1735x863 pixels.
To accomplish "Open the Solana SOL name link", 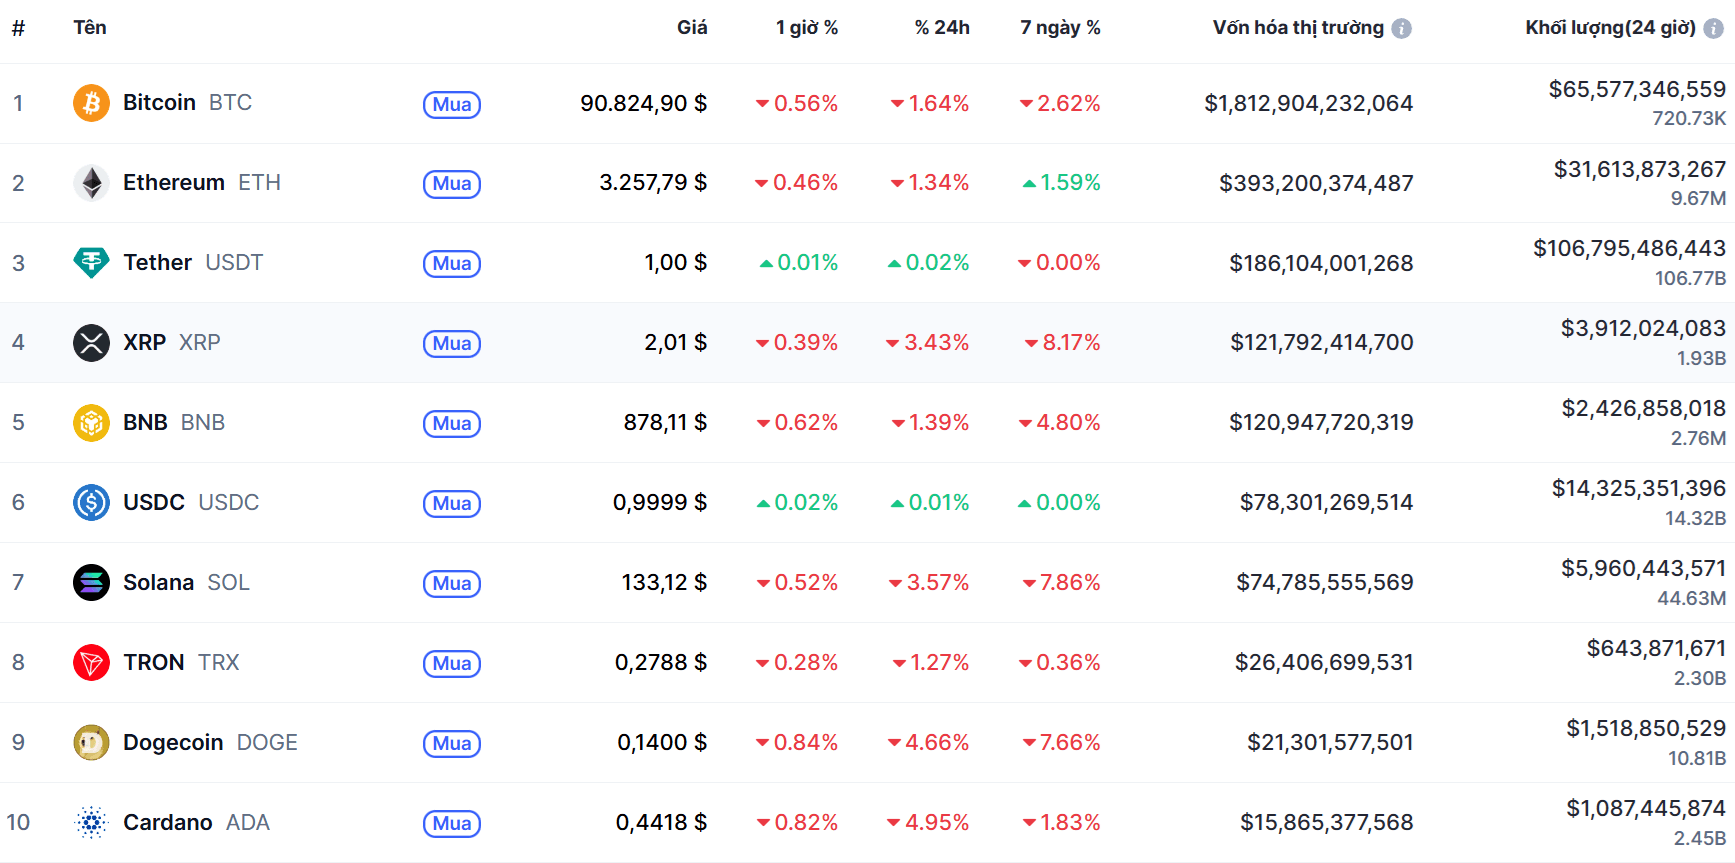I will pyautogui.click(x=186, y=582).
